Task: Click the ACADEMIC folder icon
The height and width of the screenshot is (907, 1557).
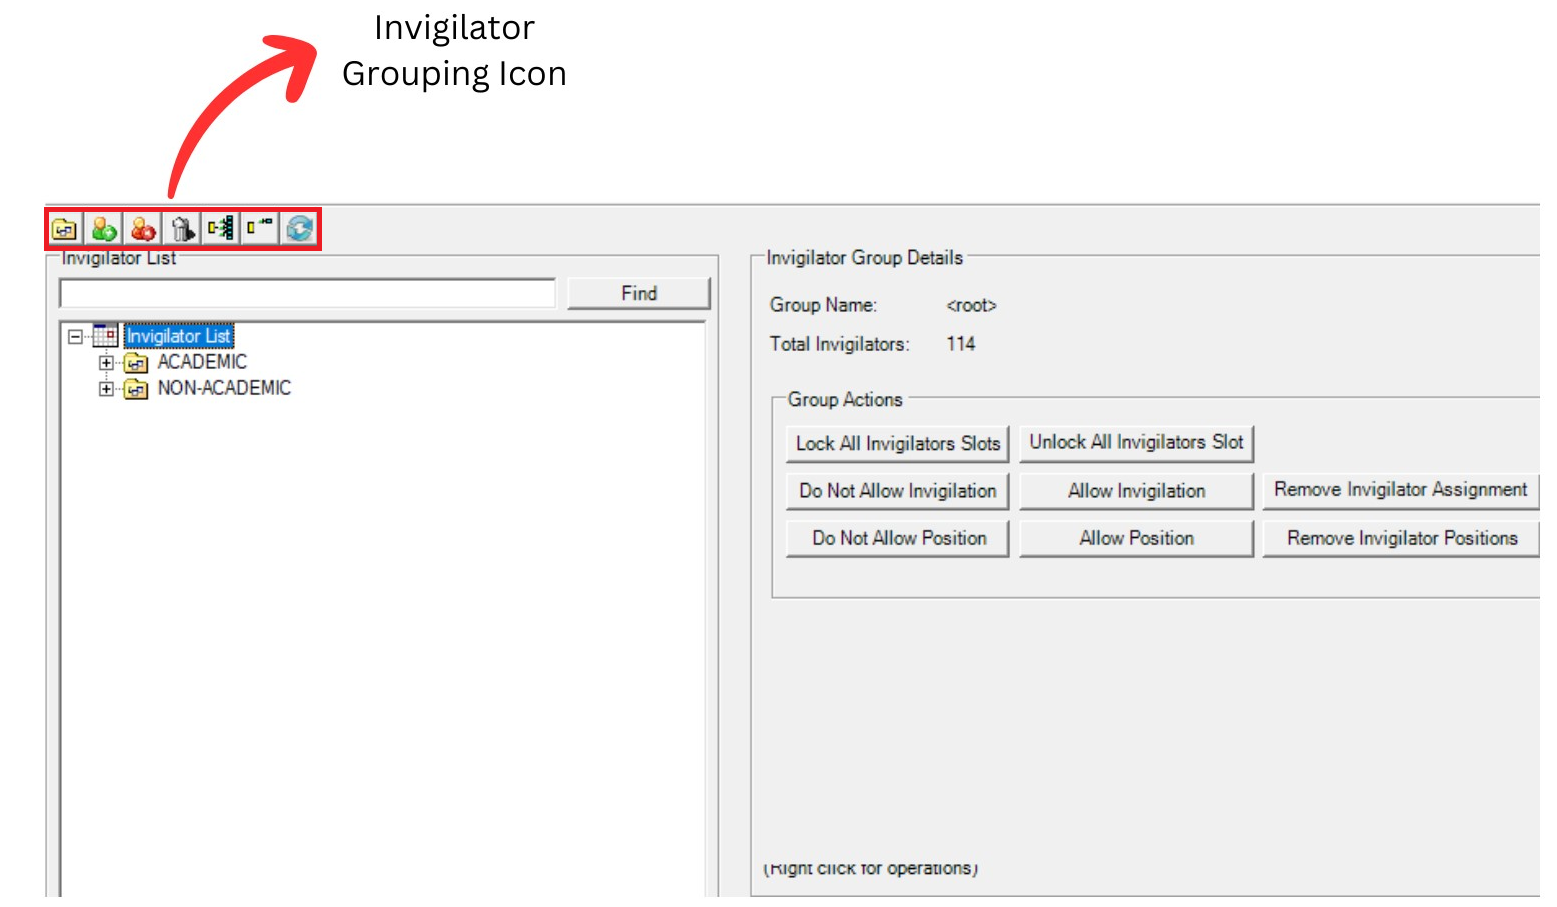Action: (x=136, y=363)
